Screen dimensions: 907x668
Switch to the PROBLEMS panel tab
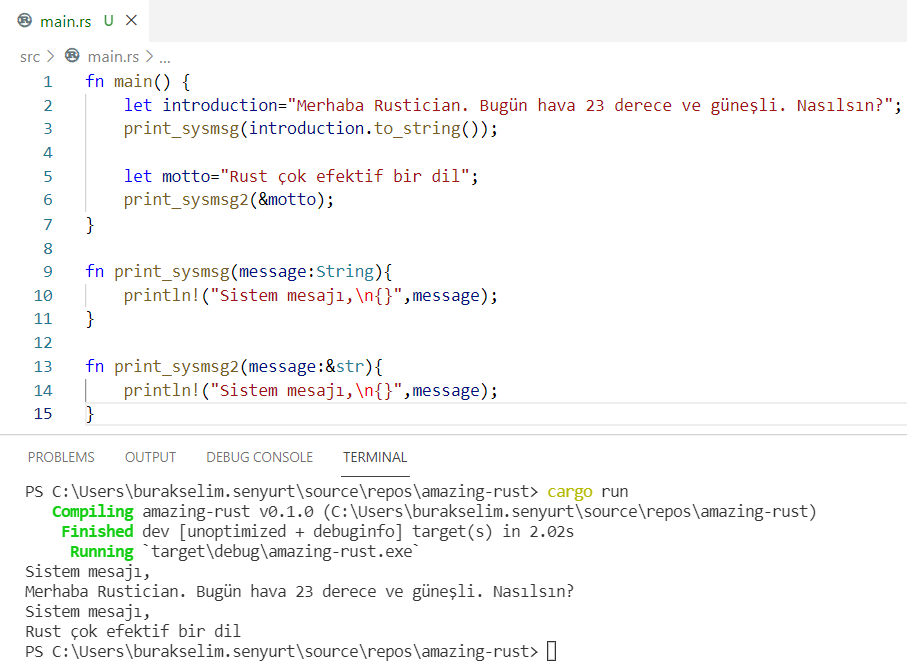[61, 457]
